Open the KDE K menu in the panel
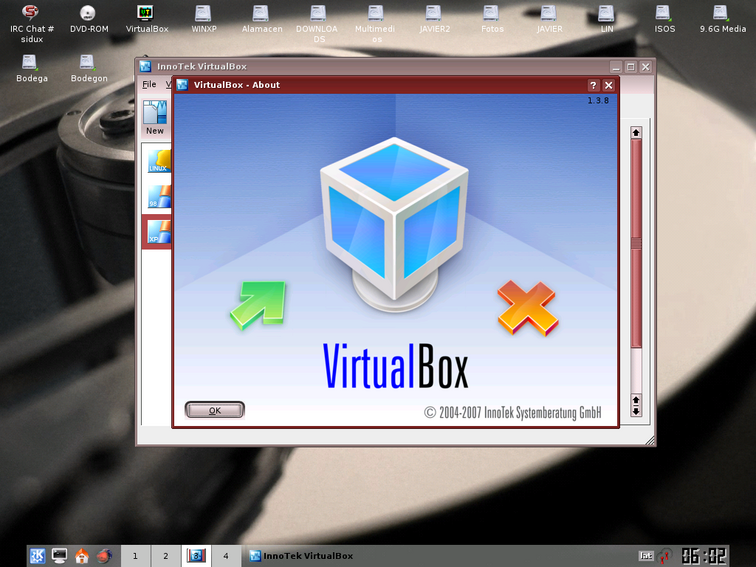Viewport: 756px width, 567px height. pos(38,556)
